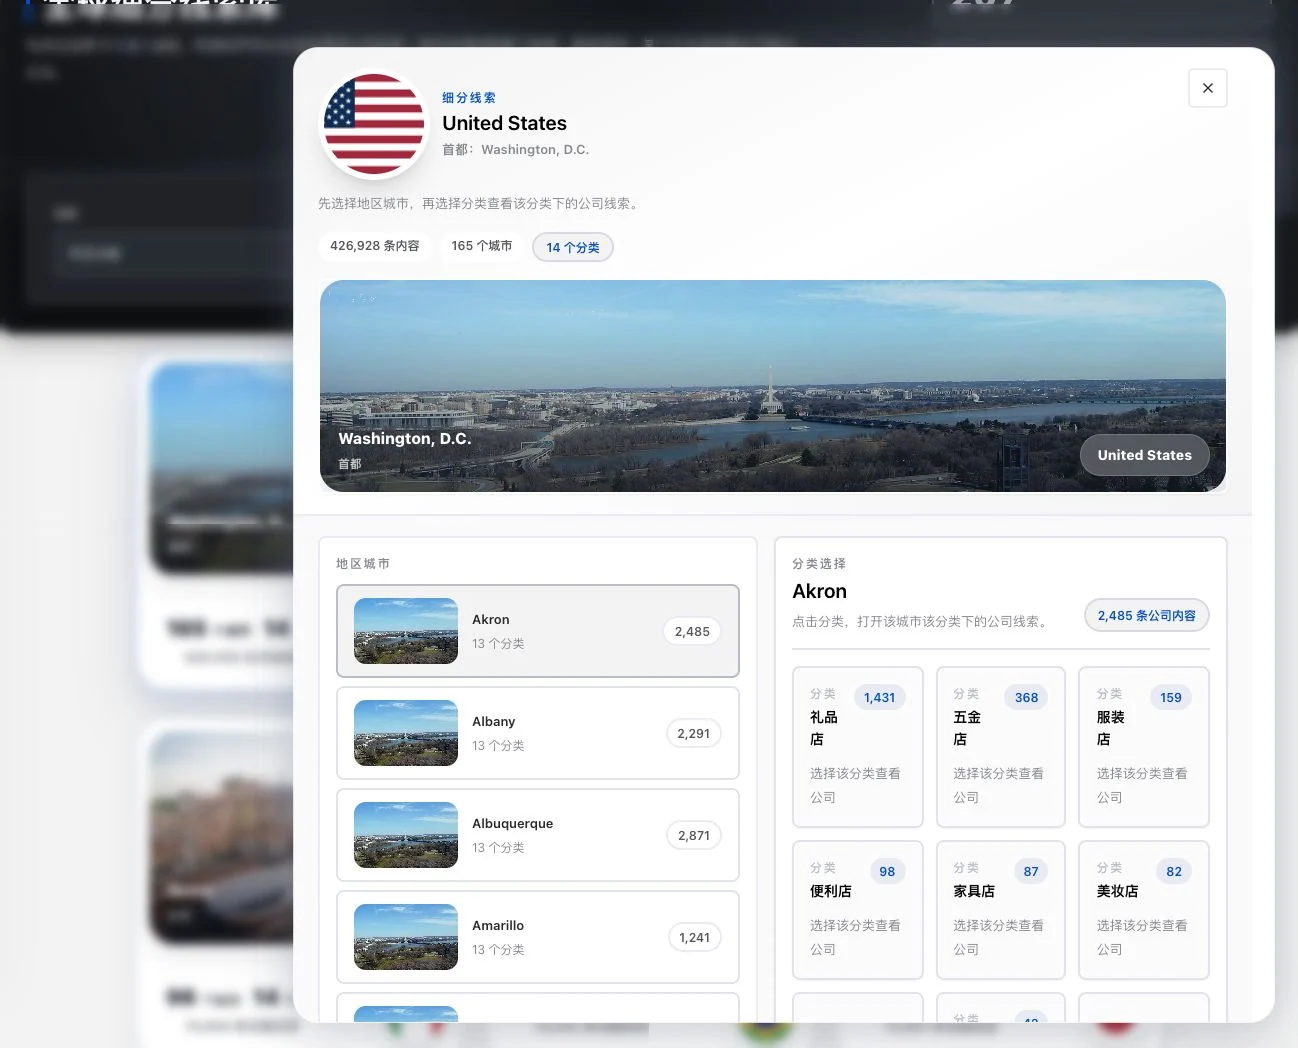Open the Washington, D.C. panorama banner image
1298x1048 pixels.
coord(772,386)
